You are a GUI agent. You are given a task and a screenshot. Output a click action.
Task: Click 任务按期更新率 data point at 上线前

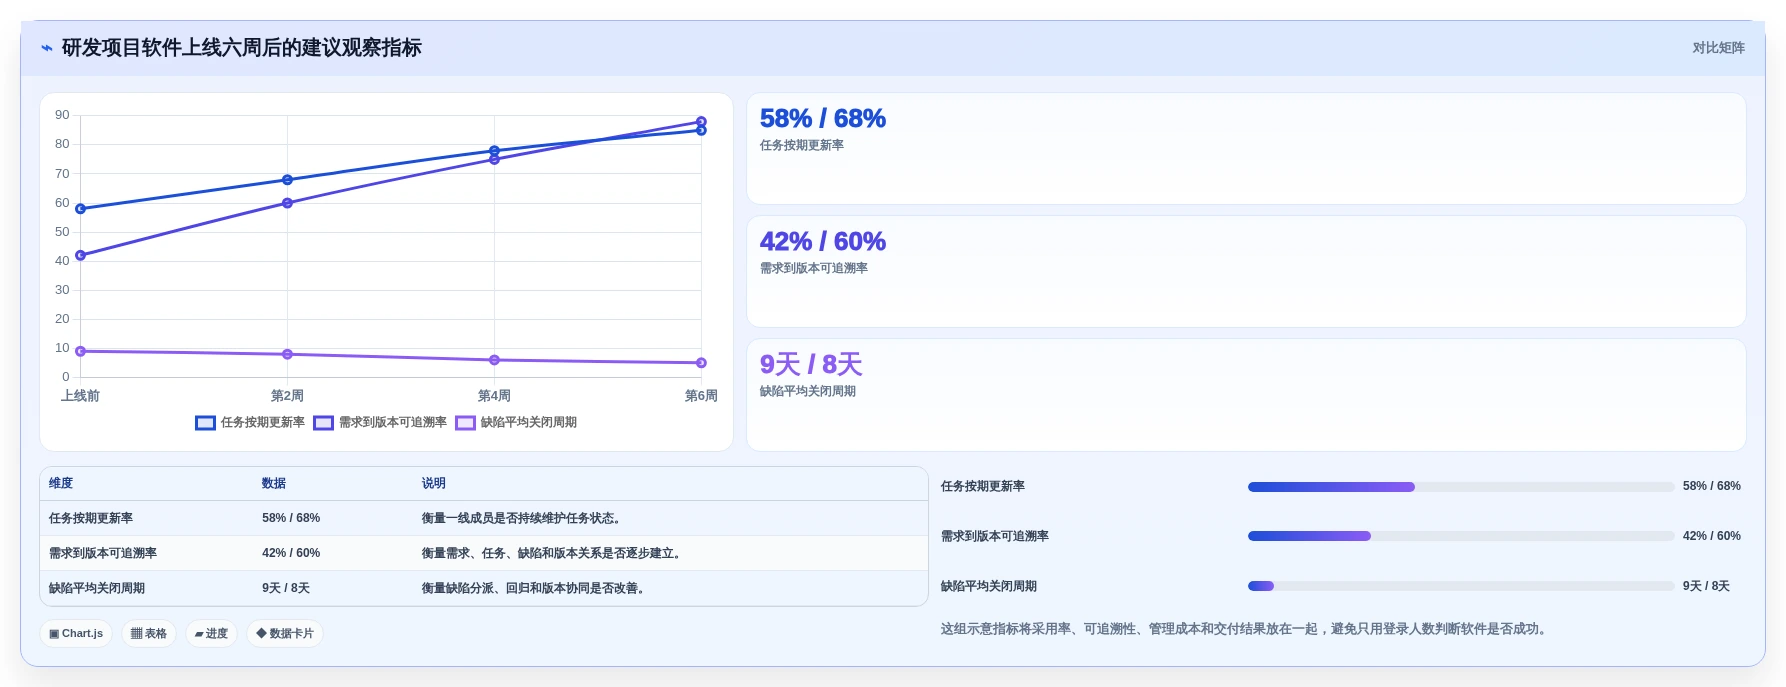[x=81, y=209]
